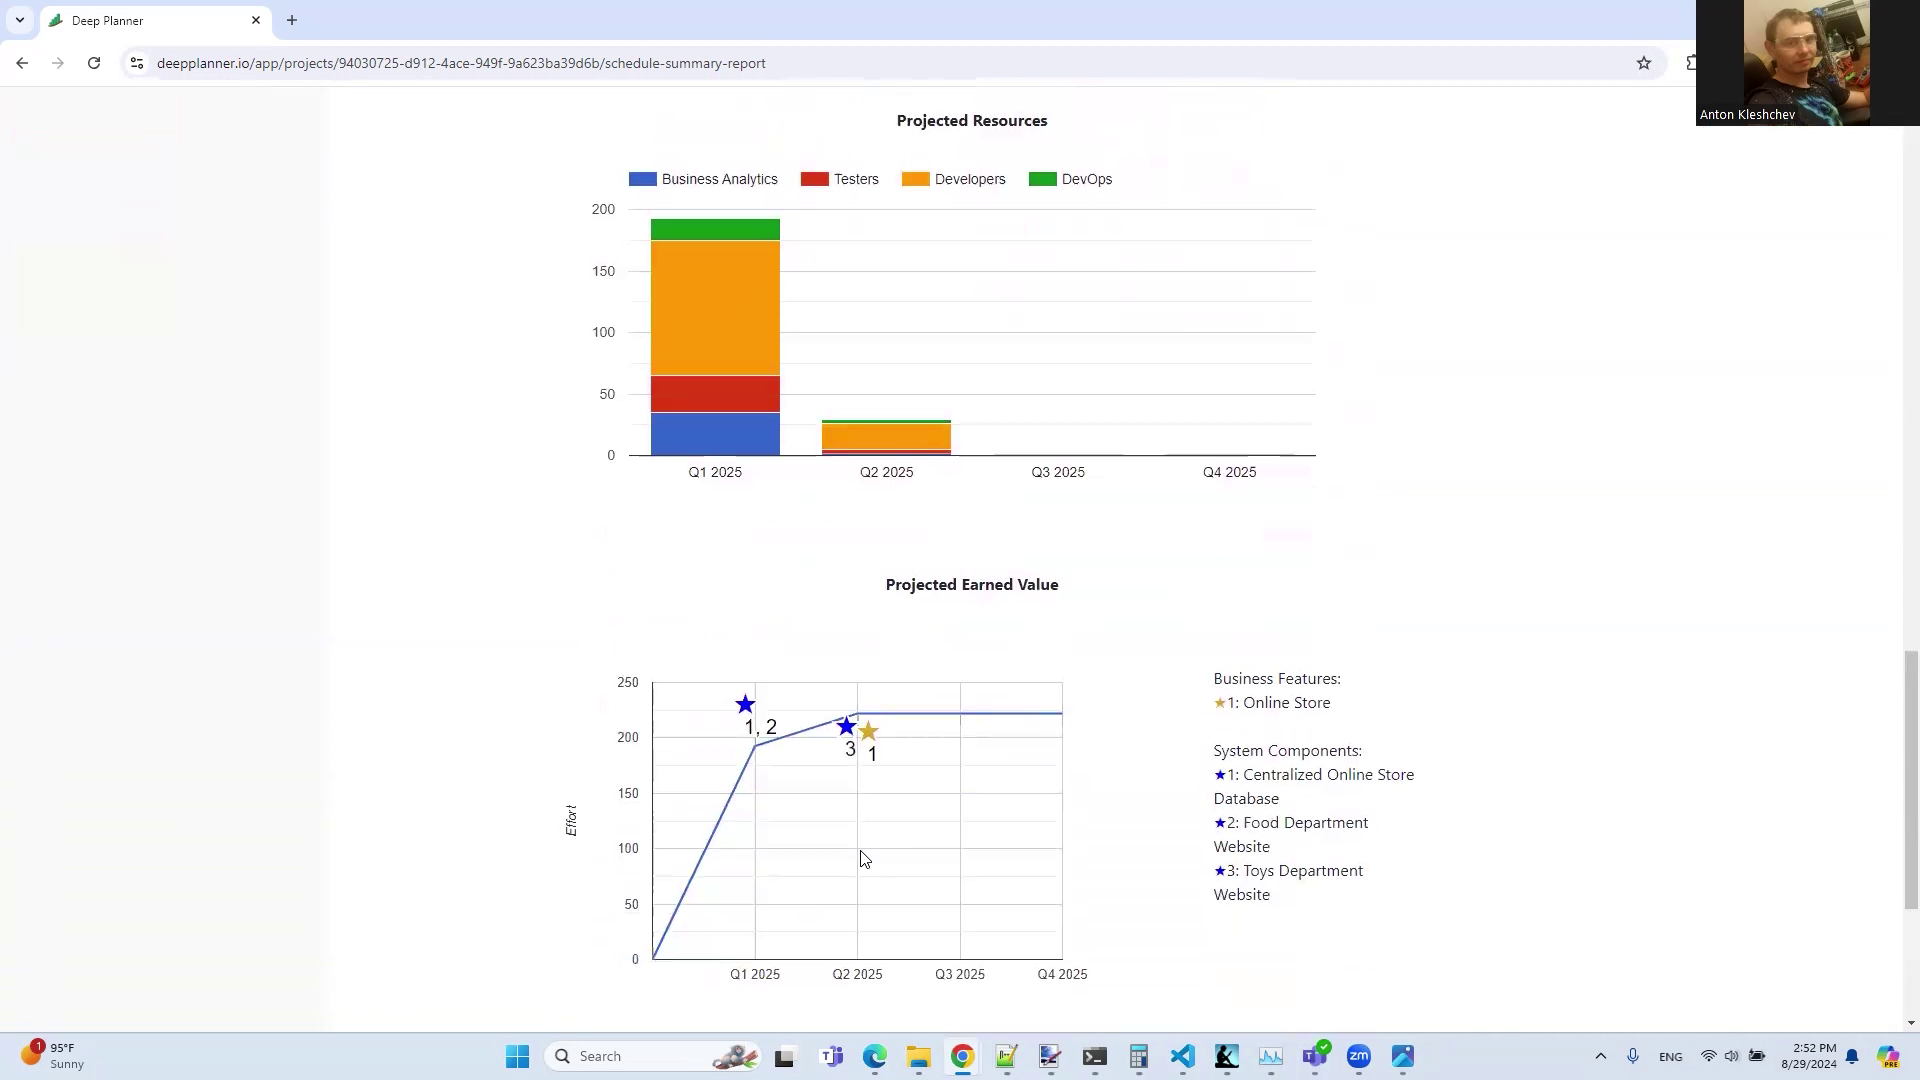Open Microsoft Teams personal from taskbar
This screenshot has height=1080, width=1920.
[831, 1056]
